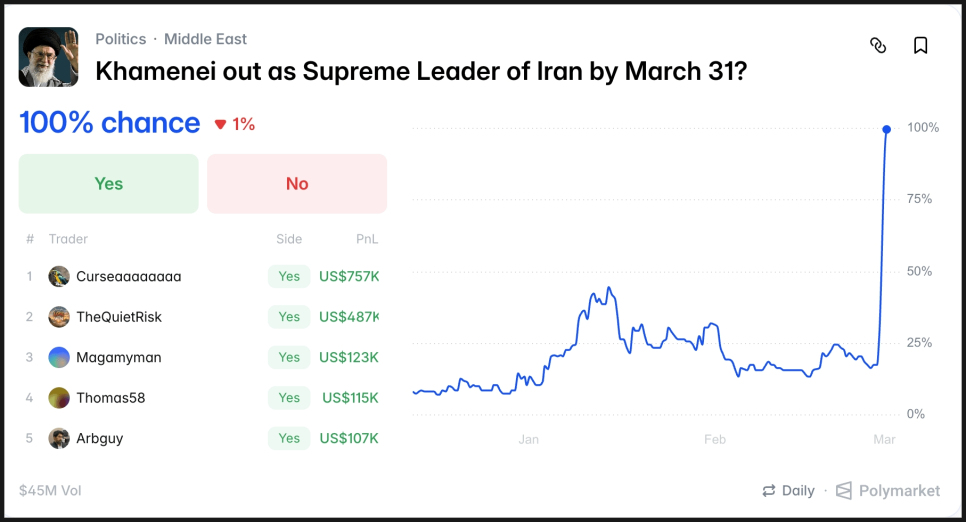966x522 pixels.
Task: Click Thomas58's avatar icon
Action: tap(59, 398)
